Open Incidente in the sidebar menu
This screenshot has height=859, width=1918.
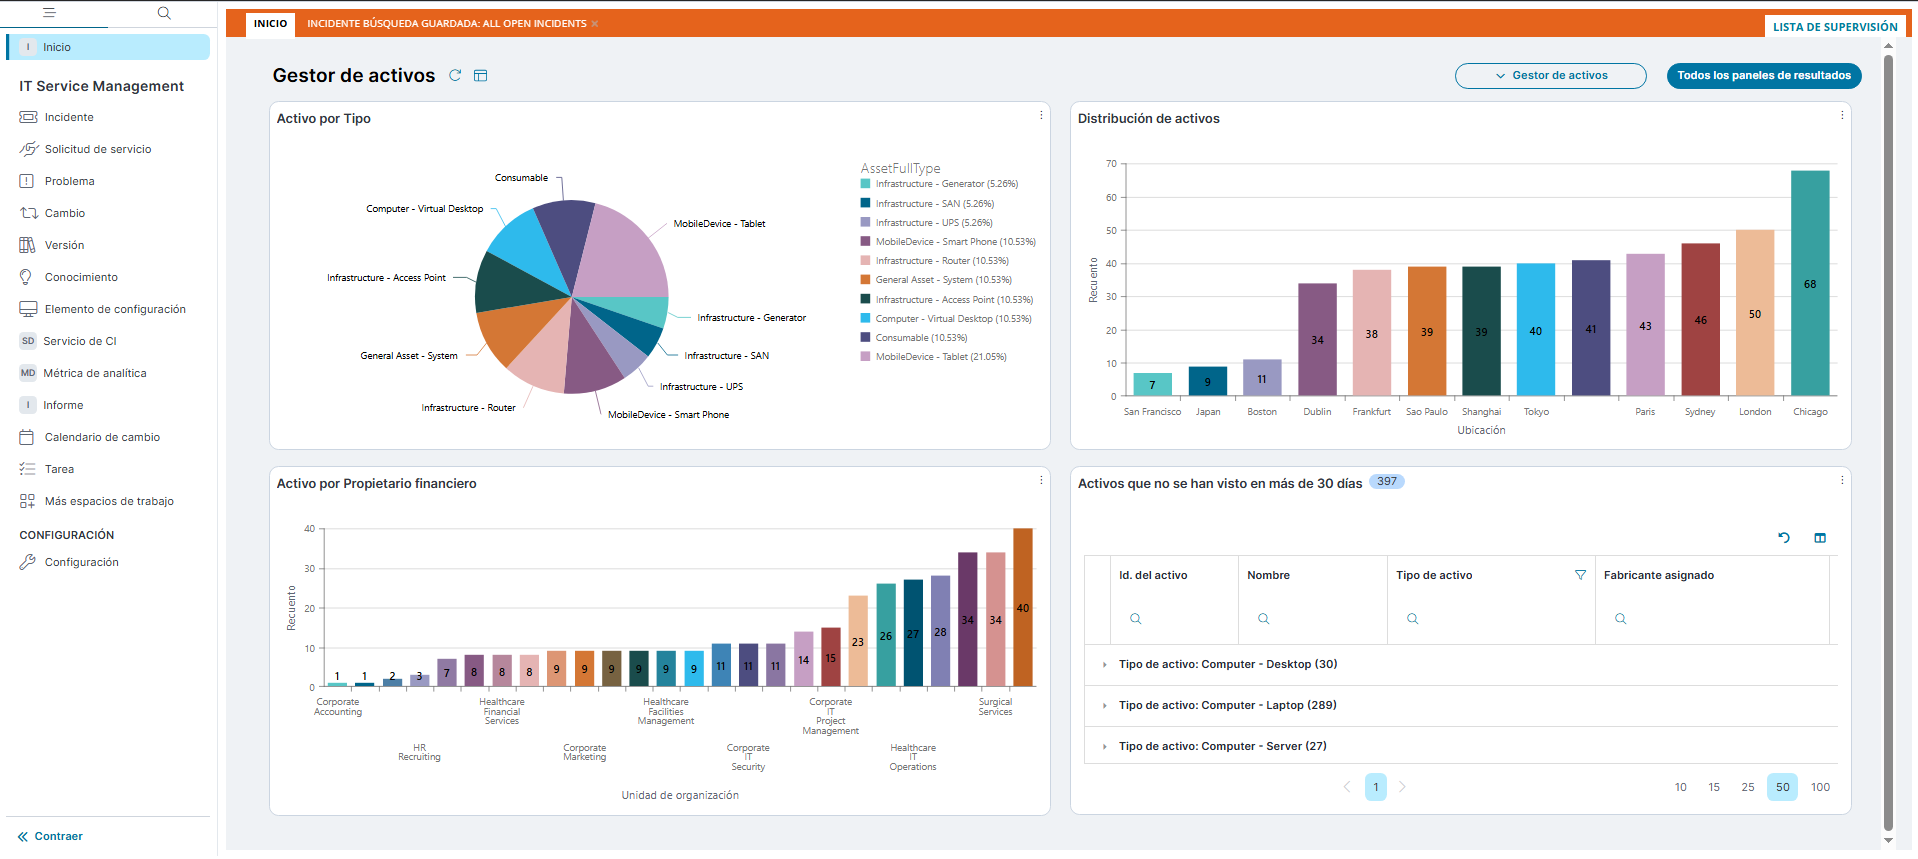(x=69, y=117)
